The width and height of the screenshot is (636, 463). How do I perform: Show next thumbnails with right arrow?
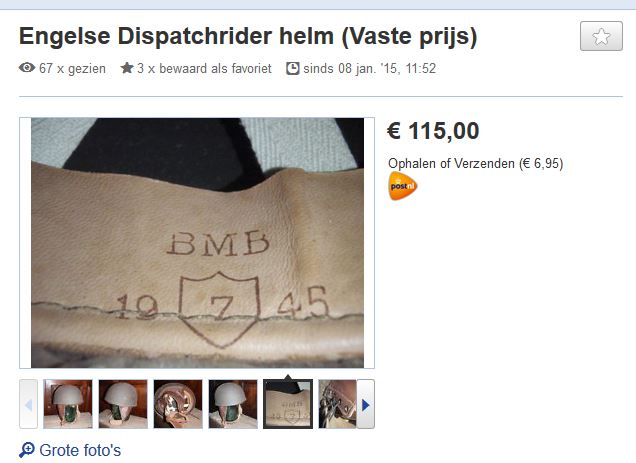tap(365, 404)
